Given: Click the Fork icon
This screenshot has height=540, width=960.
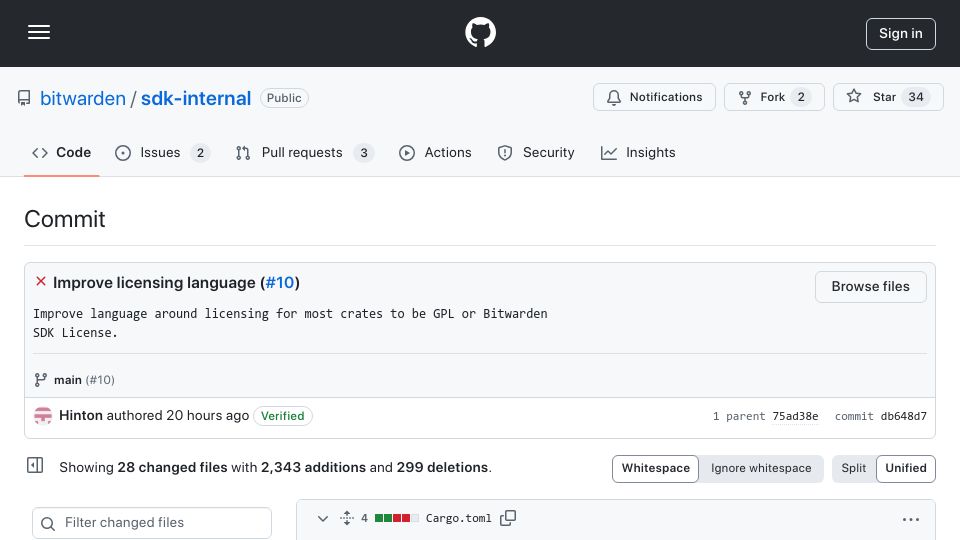Looking at the screenshot, I should coord(744,97).
